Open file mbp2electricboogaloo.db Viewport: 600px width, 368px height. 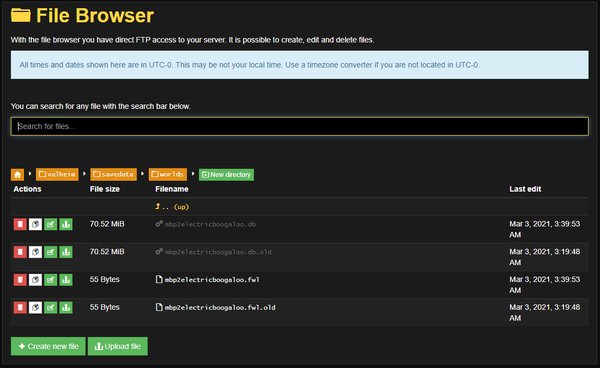210,224
